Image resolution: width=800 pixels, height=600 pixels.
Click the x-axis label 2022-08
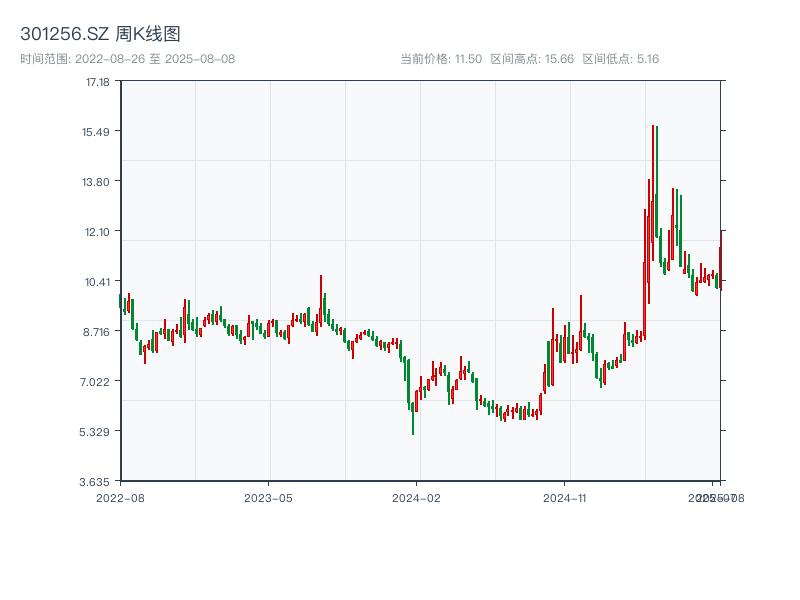click(x=120, y=498)
